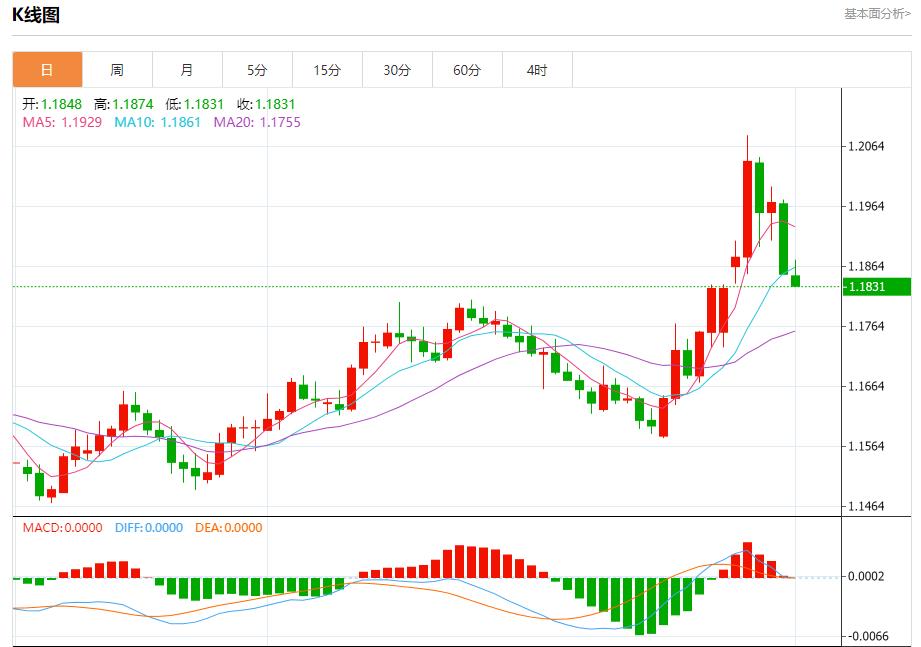Select the 60分 interval tab

coord(467,70)
